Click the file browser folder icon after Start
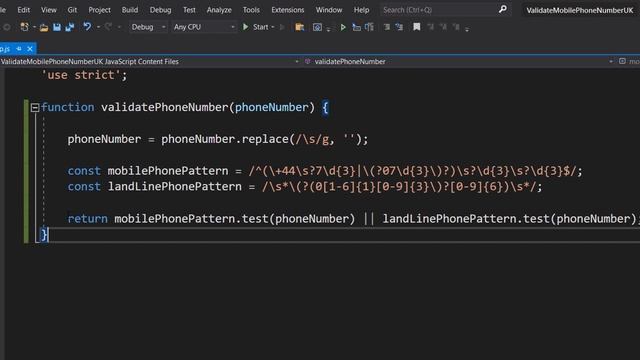The image size is (640, 360). pyautogui.click(x=300, y=27)
